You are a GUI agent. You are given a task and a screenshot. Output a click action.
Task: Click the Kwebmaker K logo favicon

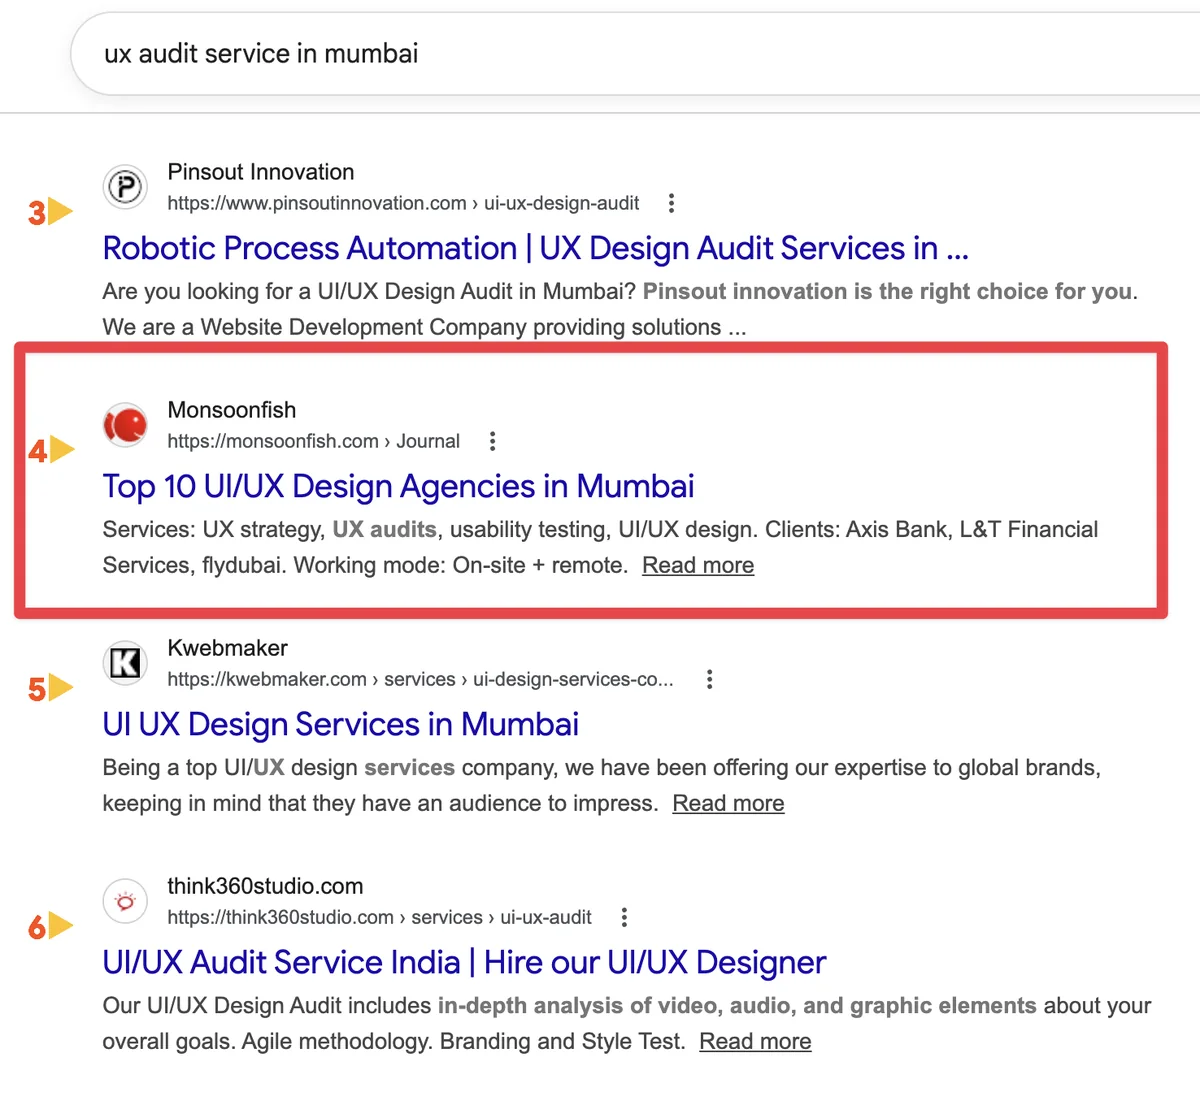point(125,663)
